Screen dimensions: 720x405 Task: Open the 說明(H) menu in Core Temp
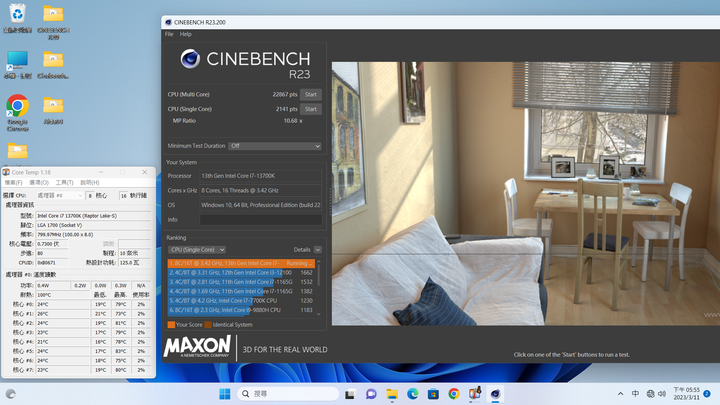point(90,183)
